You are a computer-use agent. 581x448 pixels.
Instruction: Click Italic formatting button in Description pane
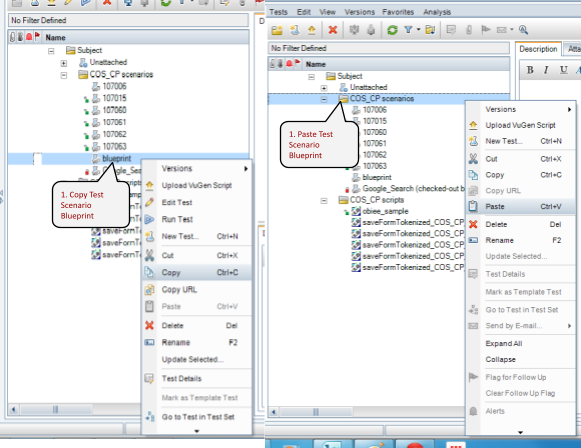(x=546, y=70)
